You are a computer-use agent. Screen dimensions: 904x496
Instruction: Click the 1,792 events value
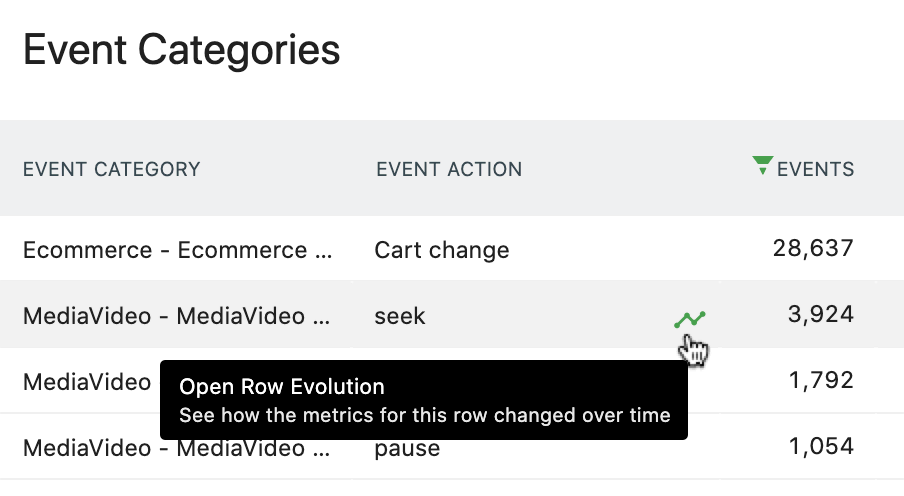coord(820,380)
